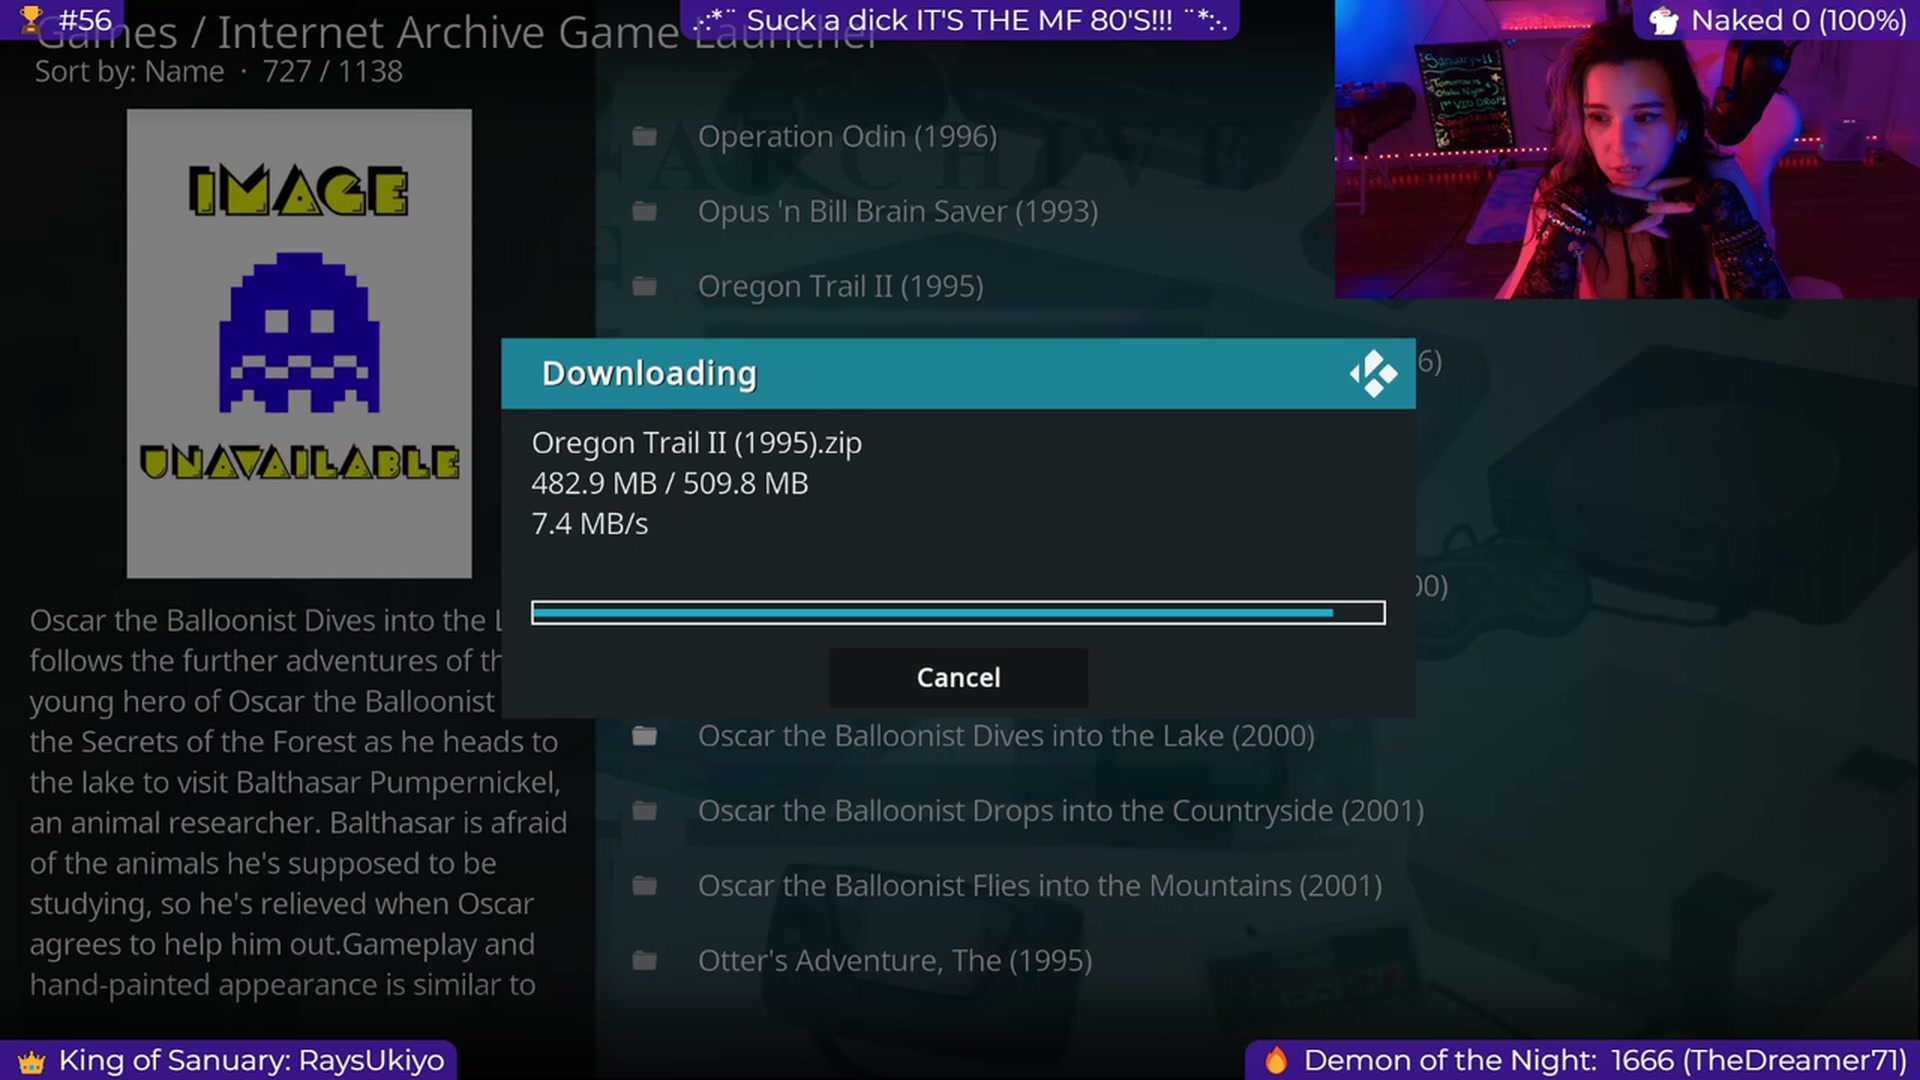Click the Kodi logo in Downloading dialog

click(x=1373, y=373)
